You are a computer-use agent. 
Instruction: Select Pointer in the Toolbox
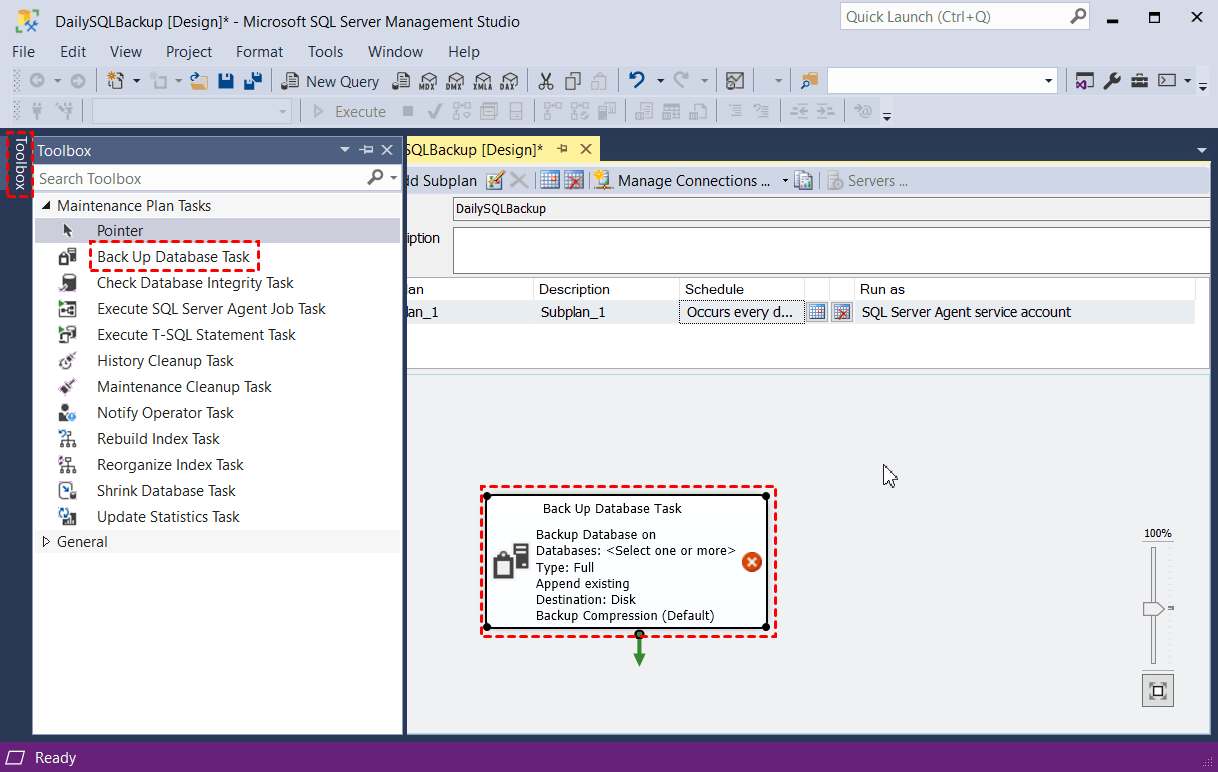218,231
